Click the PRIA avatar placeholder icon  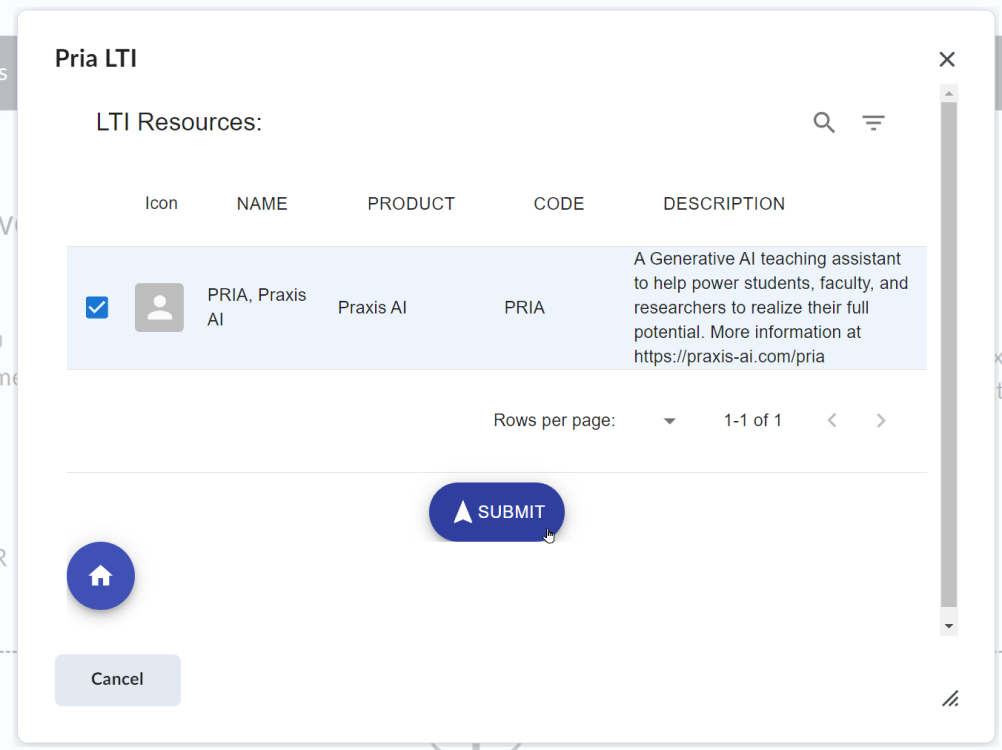click(x=159, y=307)
